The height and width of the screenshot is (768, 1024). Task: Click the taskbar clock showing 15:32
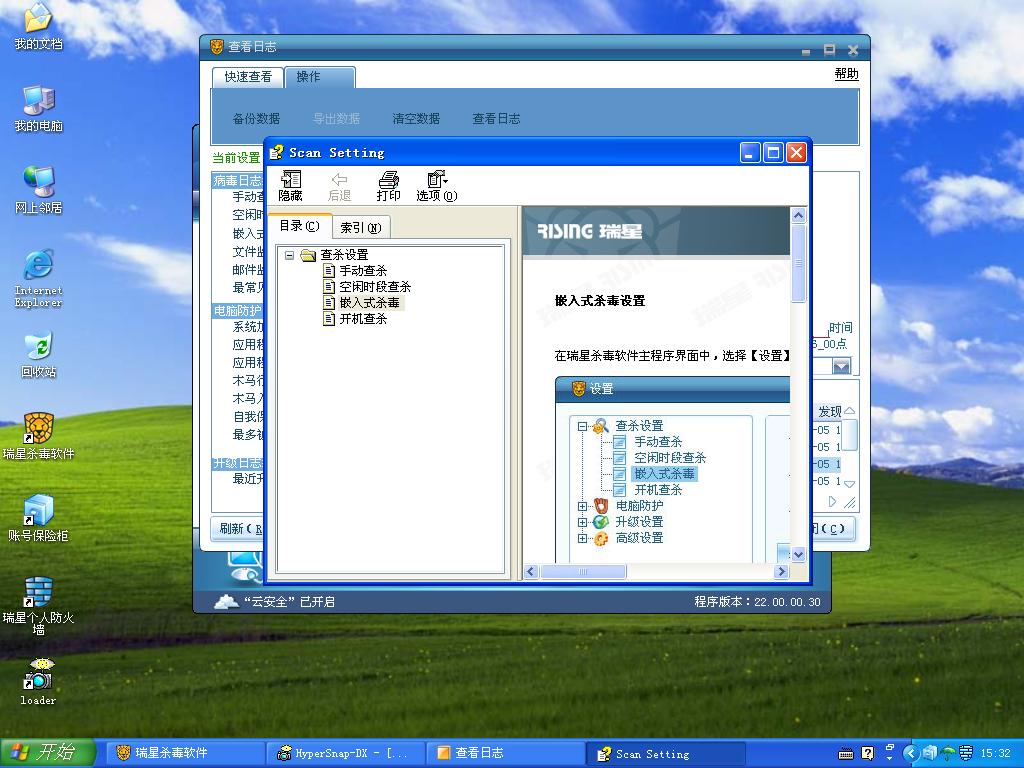995,754
